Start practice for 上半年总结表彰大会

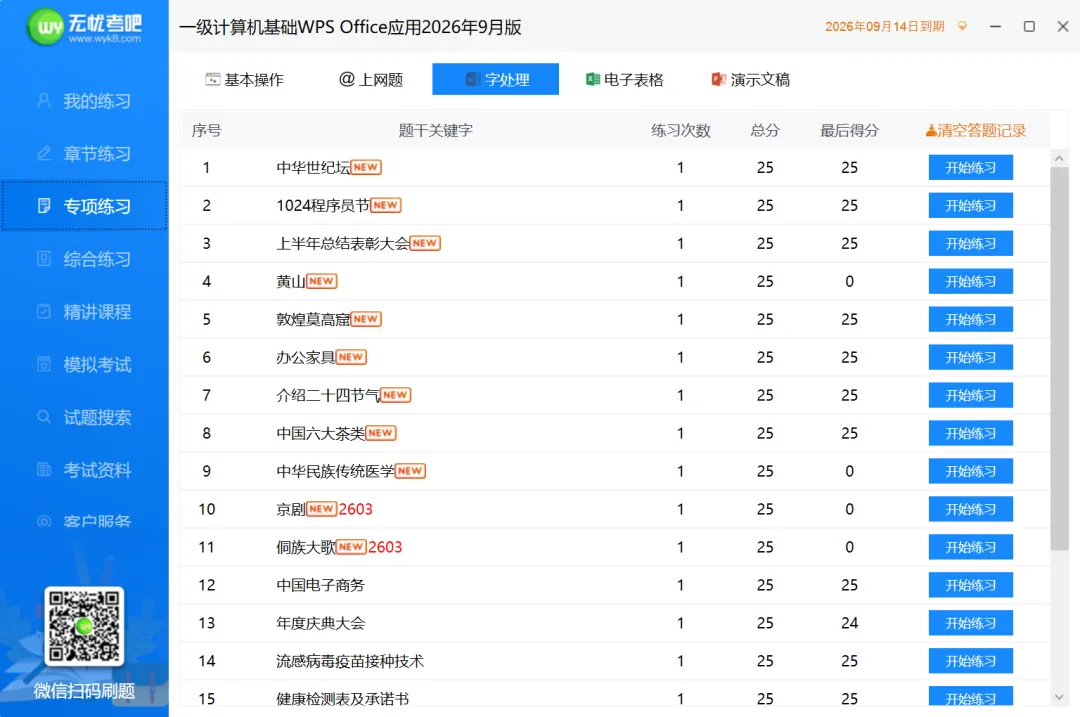[x=970, y=243]
